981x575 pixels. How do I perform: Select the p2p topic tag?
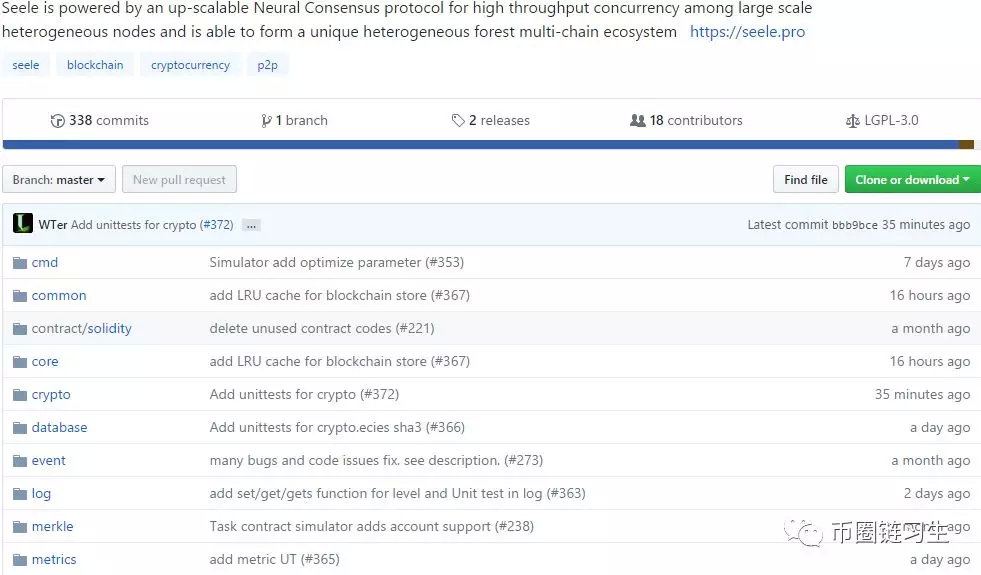267,65
